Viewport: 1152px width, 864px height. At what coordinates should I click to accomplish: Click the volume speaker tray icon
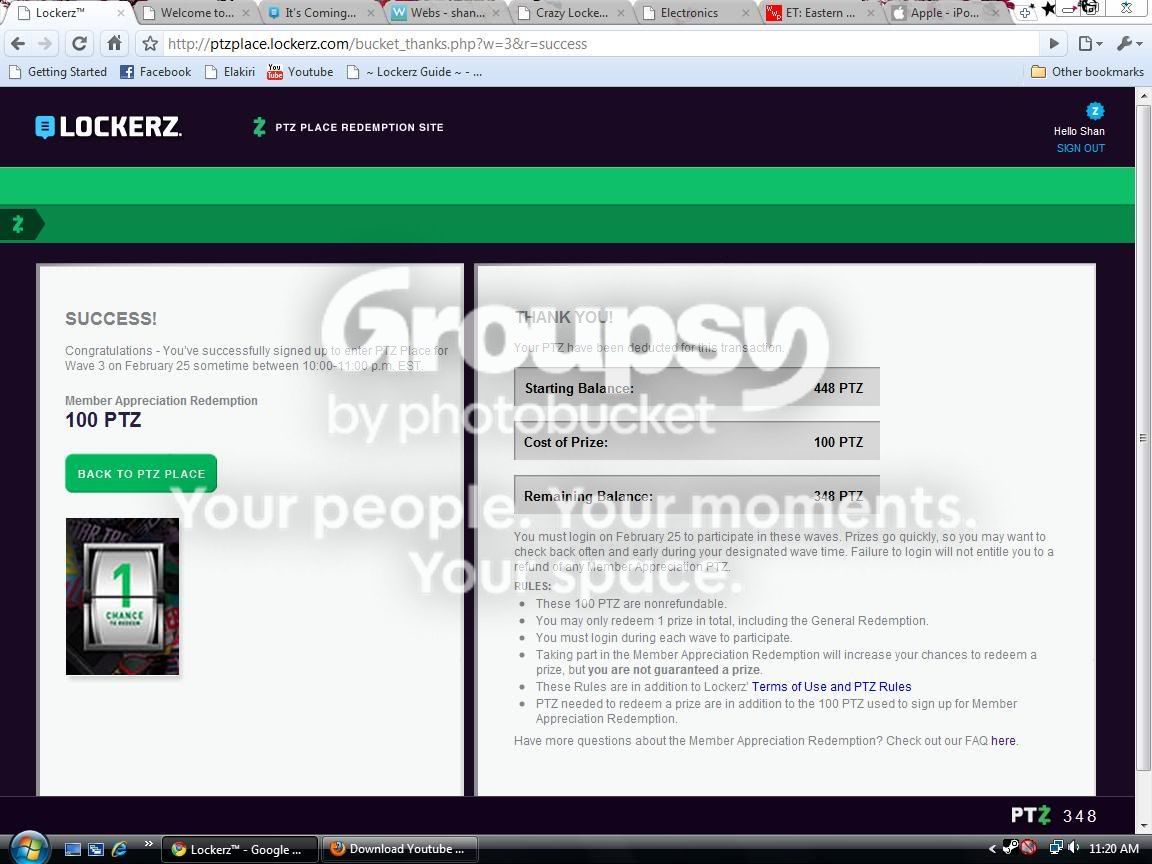1073,848
